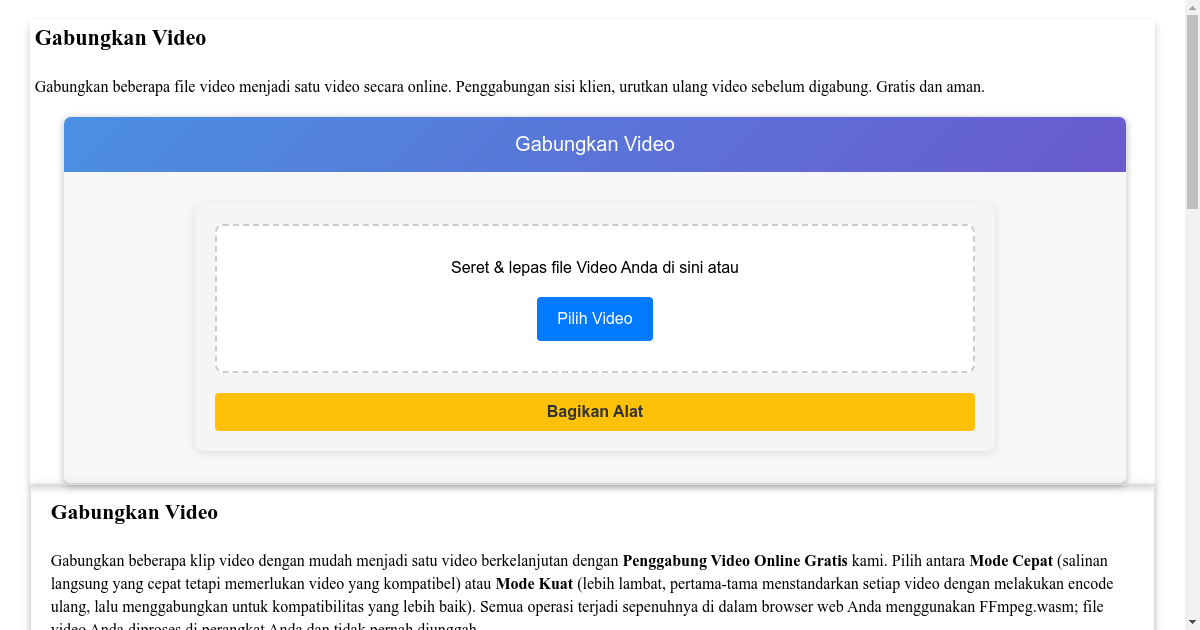Click the bold 'Penggabung Video Online Gratis' text

pyautogui.click(x=735, y=560)
